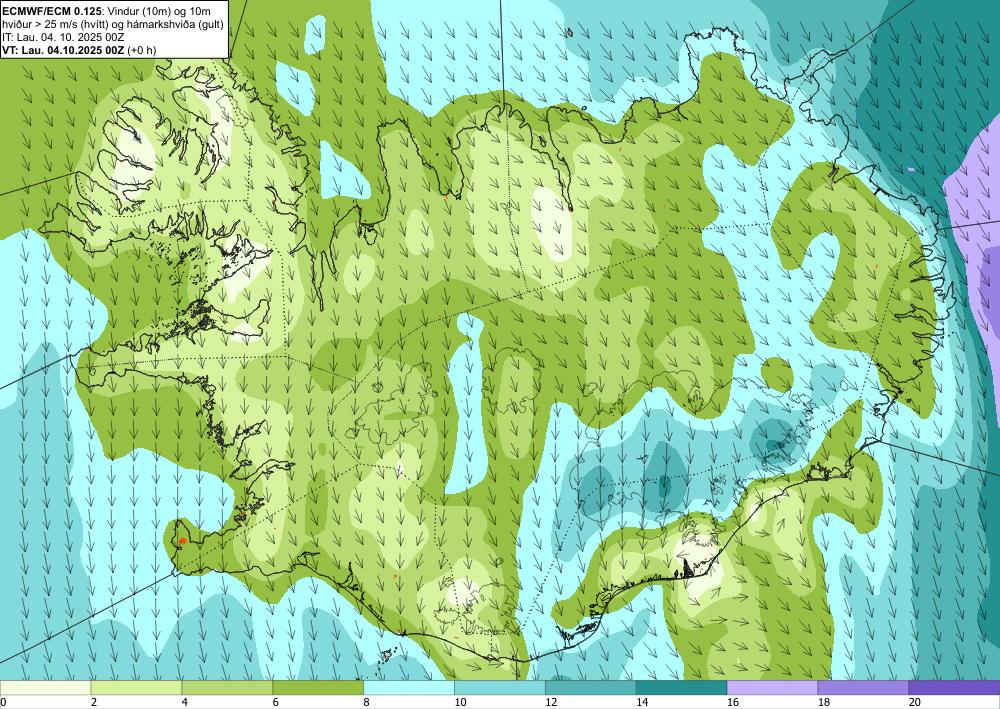Click the legend label '4'

185,703
